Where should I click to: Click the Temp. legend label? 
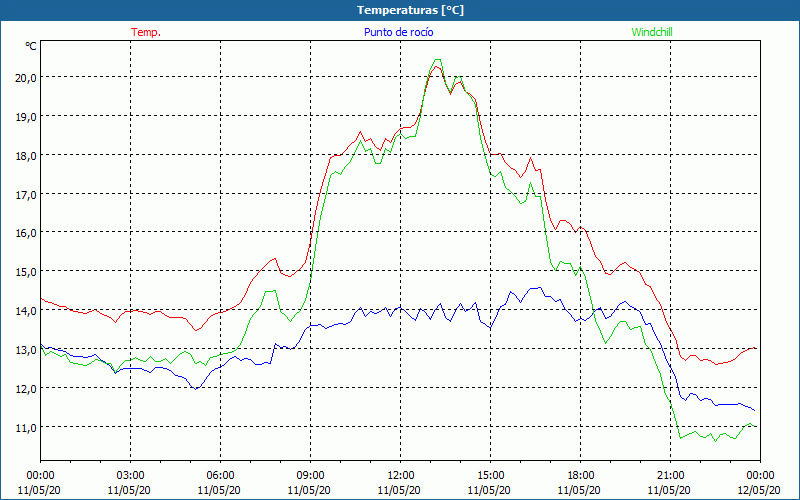tap(146, 32)
